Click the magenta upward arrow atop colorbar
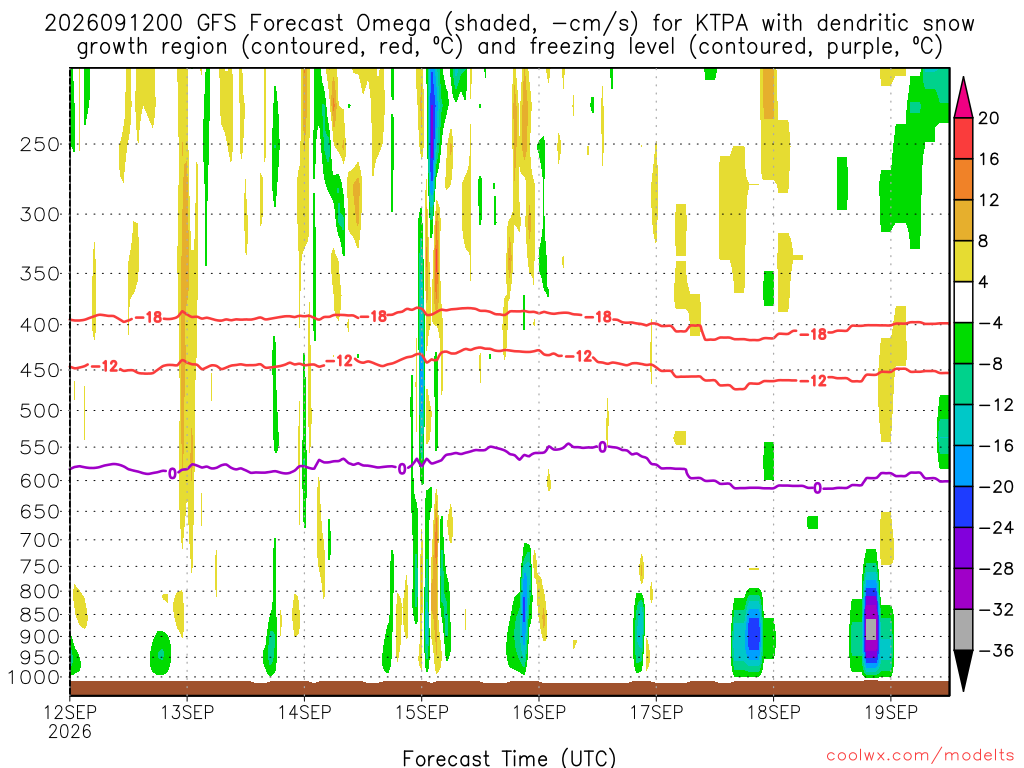Image resolution: width=1024 pixels, height=768 pixels. pyautogui.click(x=963, y=98)
